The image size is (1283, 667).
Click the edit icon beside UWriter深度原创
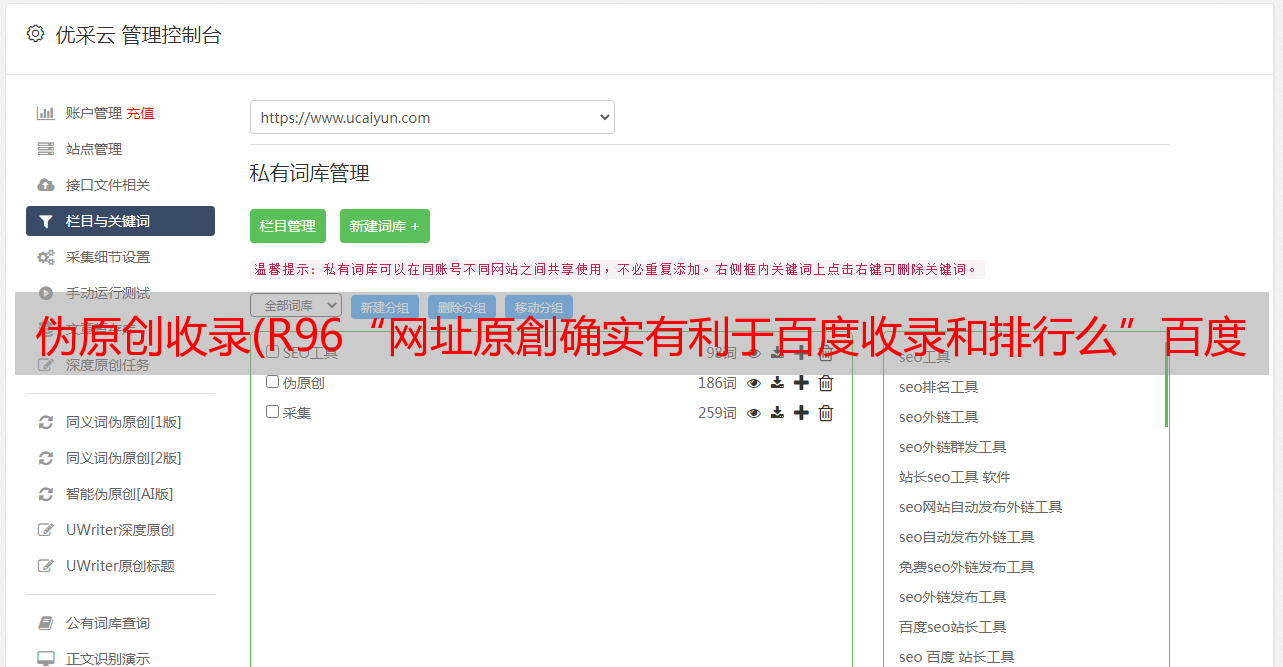[45, 530]
